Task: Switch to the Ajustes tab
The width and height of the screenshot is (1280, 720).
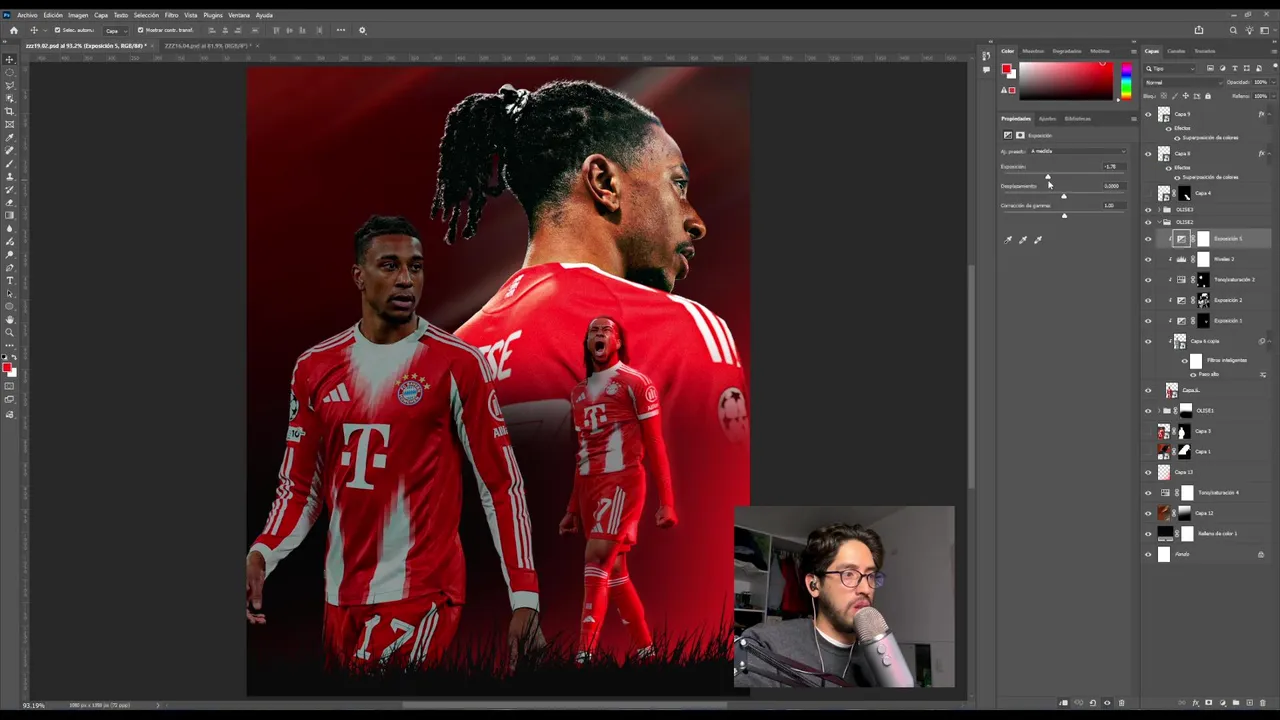Action: click(1047, 118)
